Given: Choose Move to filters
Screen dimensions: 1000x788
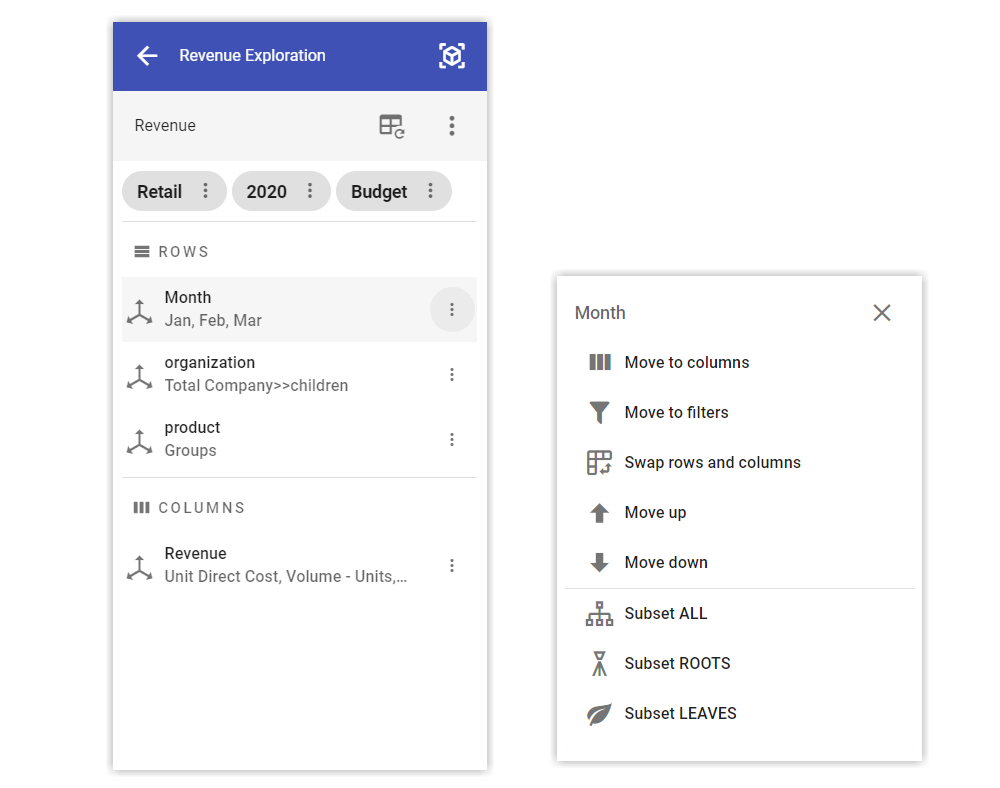Looking at the screenshot, I should (x=739, y=412).
